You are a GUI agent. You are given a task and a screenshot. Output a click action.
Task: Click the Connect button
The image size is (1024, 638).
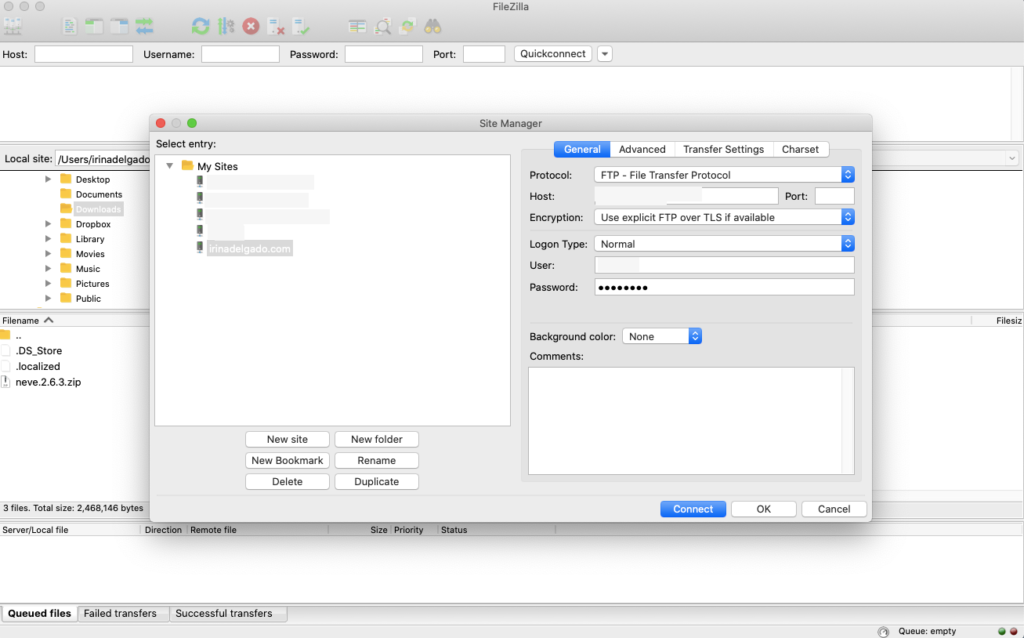click(693, 509)
